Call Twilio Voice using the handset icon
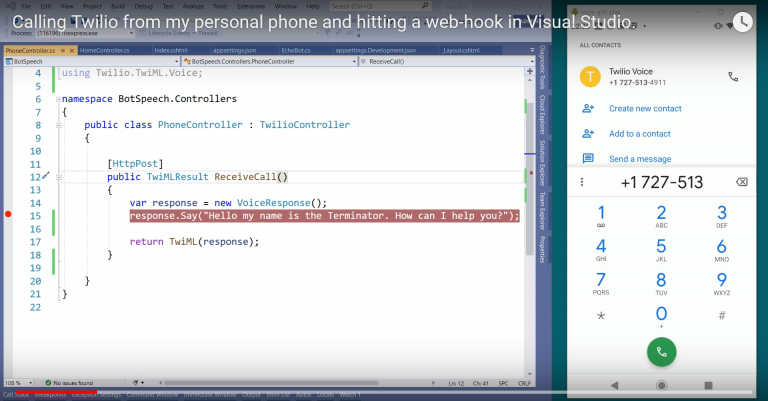768x401 pixels. click(733, 77)
